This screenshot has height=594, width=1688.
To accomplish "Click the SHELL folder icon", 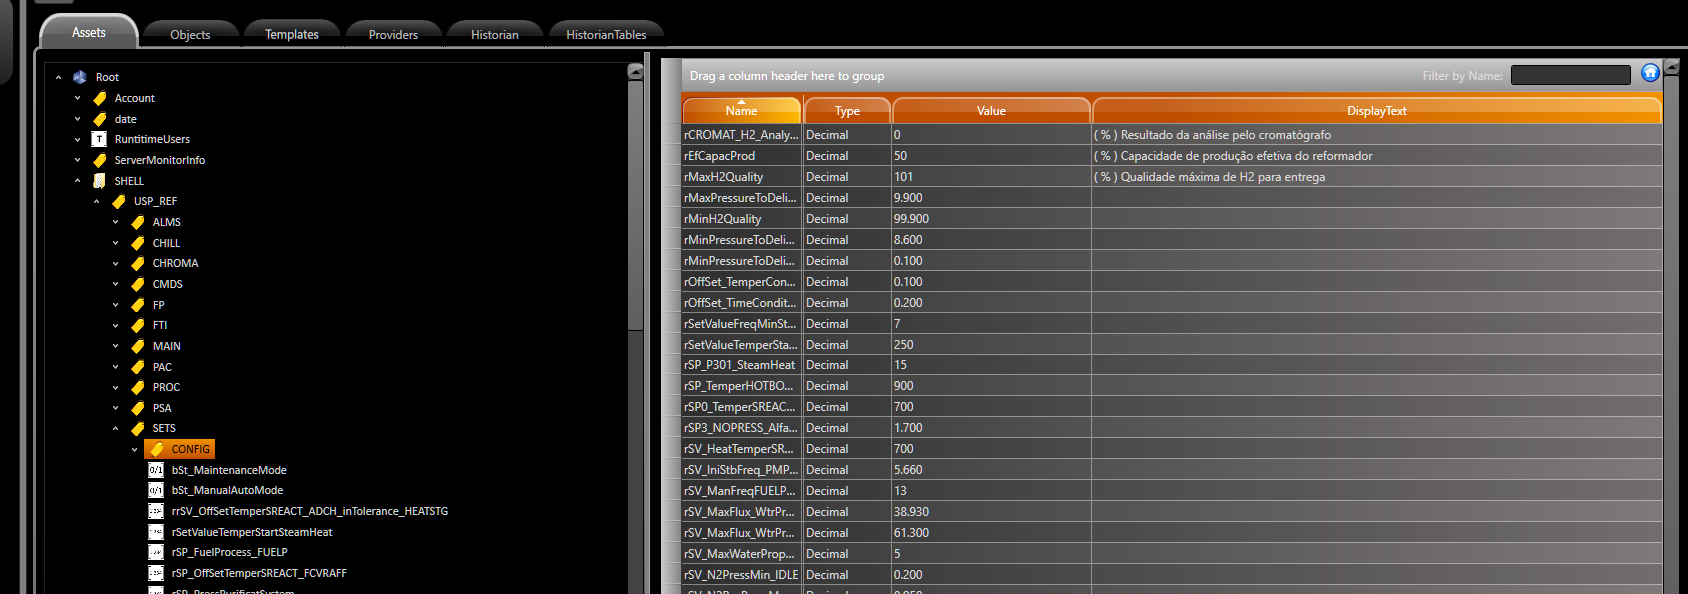I will click(99, 181).
